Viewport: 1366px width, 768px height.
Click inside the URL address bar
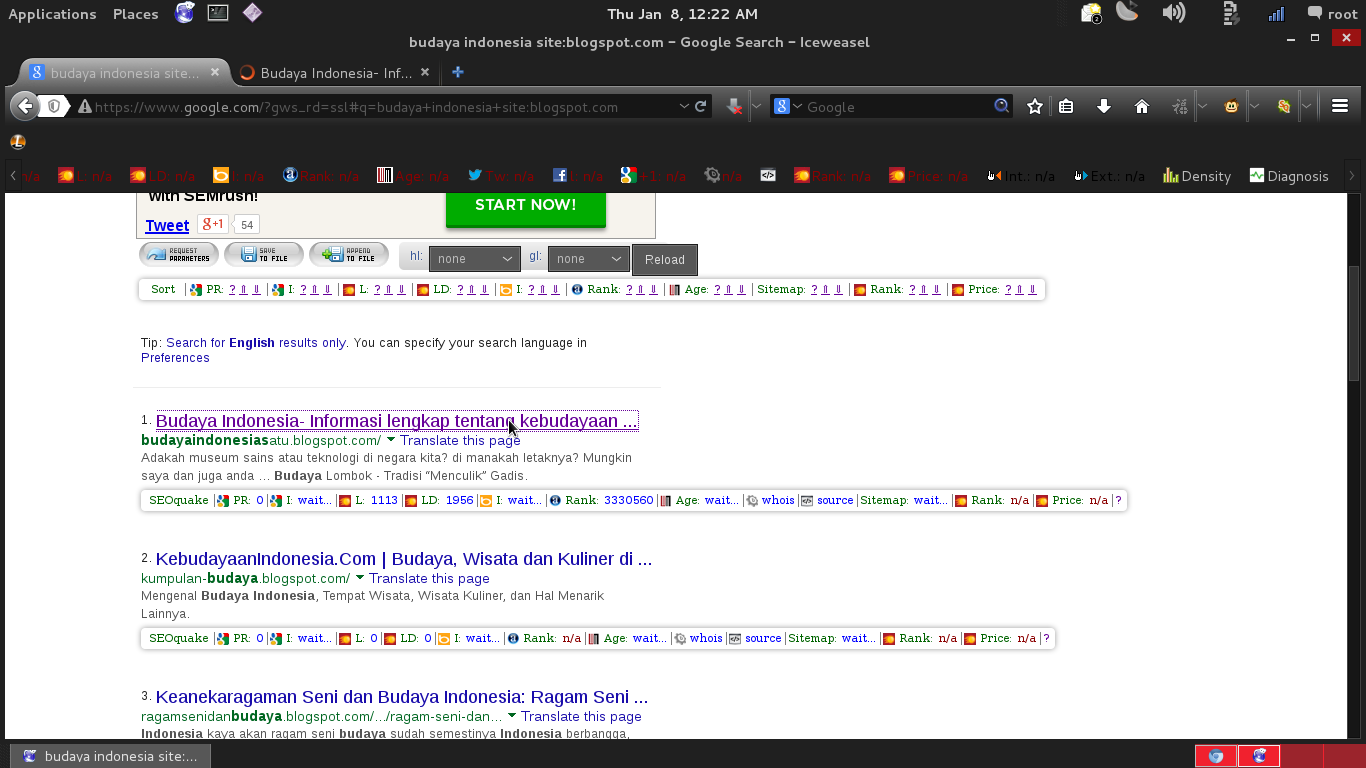coord(383,106)
